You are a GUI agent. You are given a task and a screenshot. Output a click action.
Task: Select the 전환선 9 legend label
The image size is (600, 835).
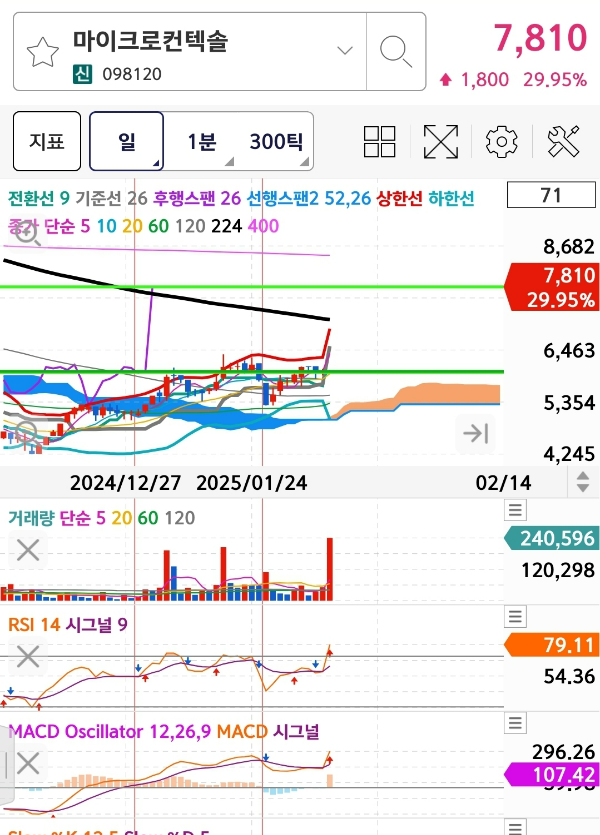38,199
